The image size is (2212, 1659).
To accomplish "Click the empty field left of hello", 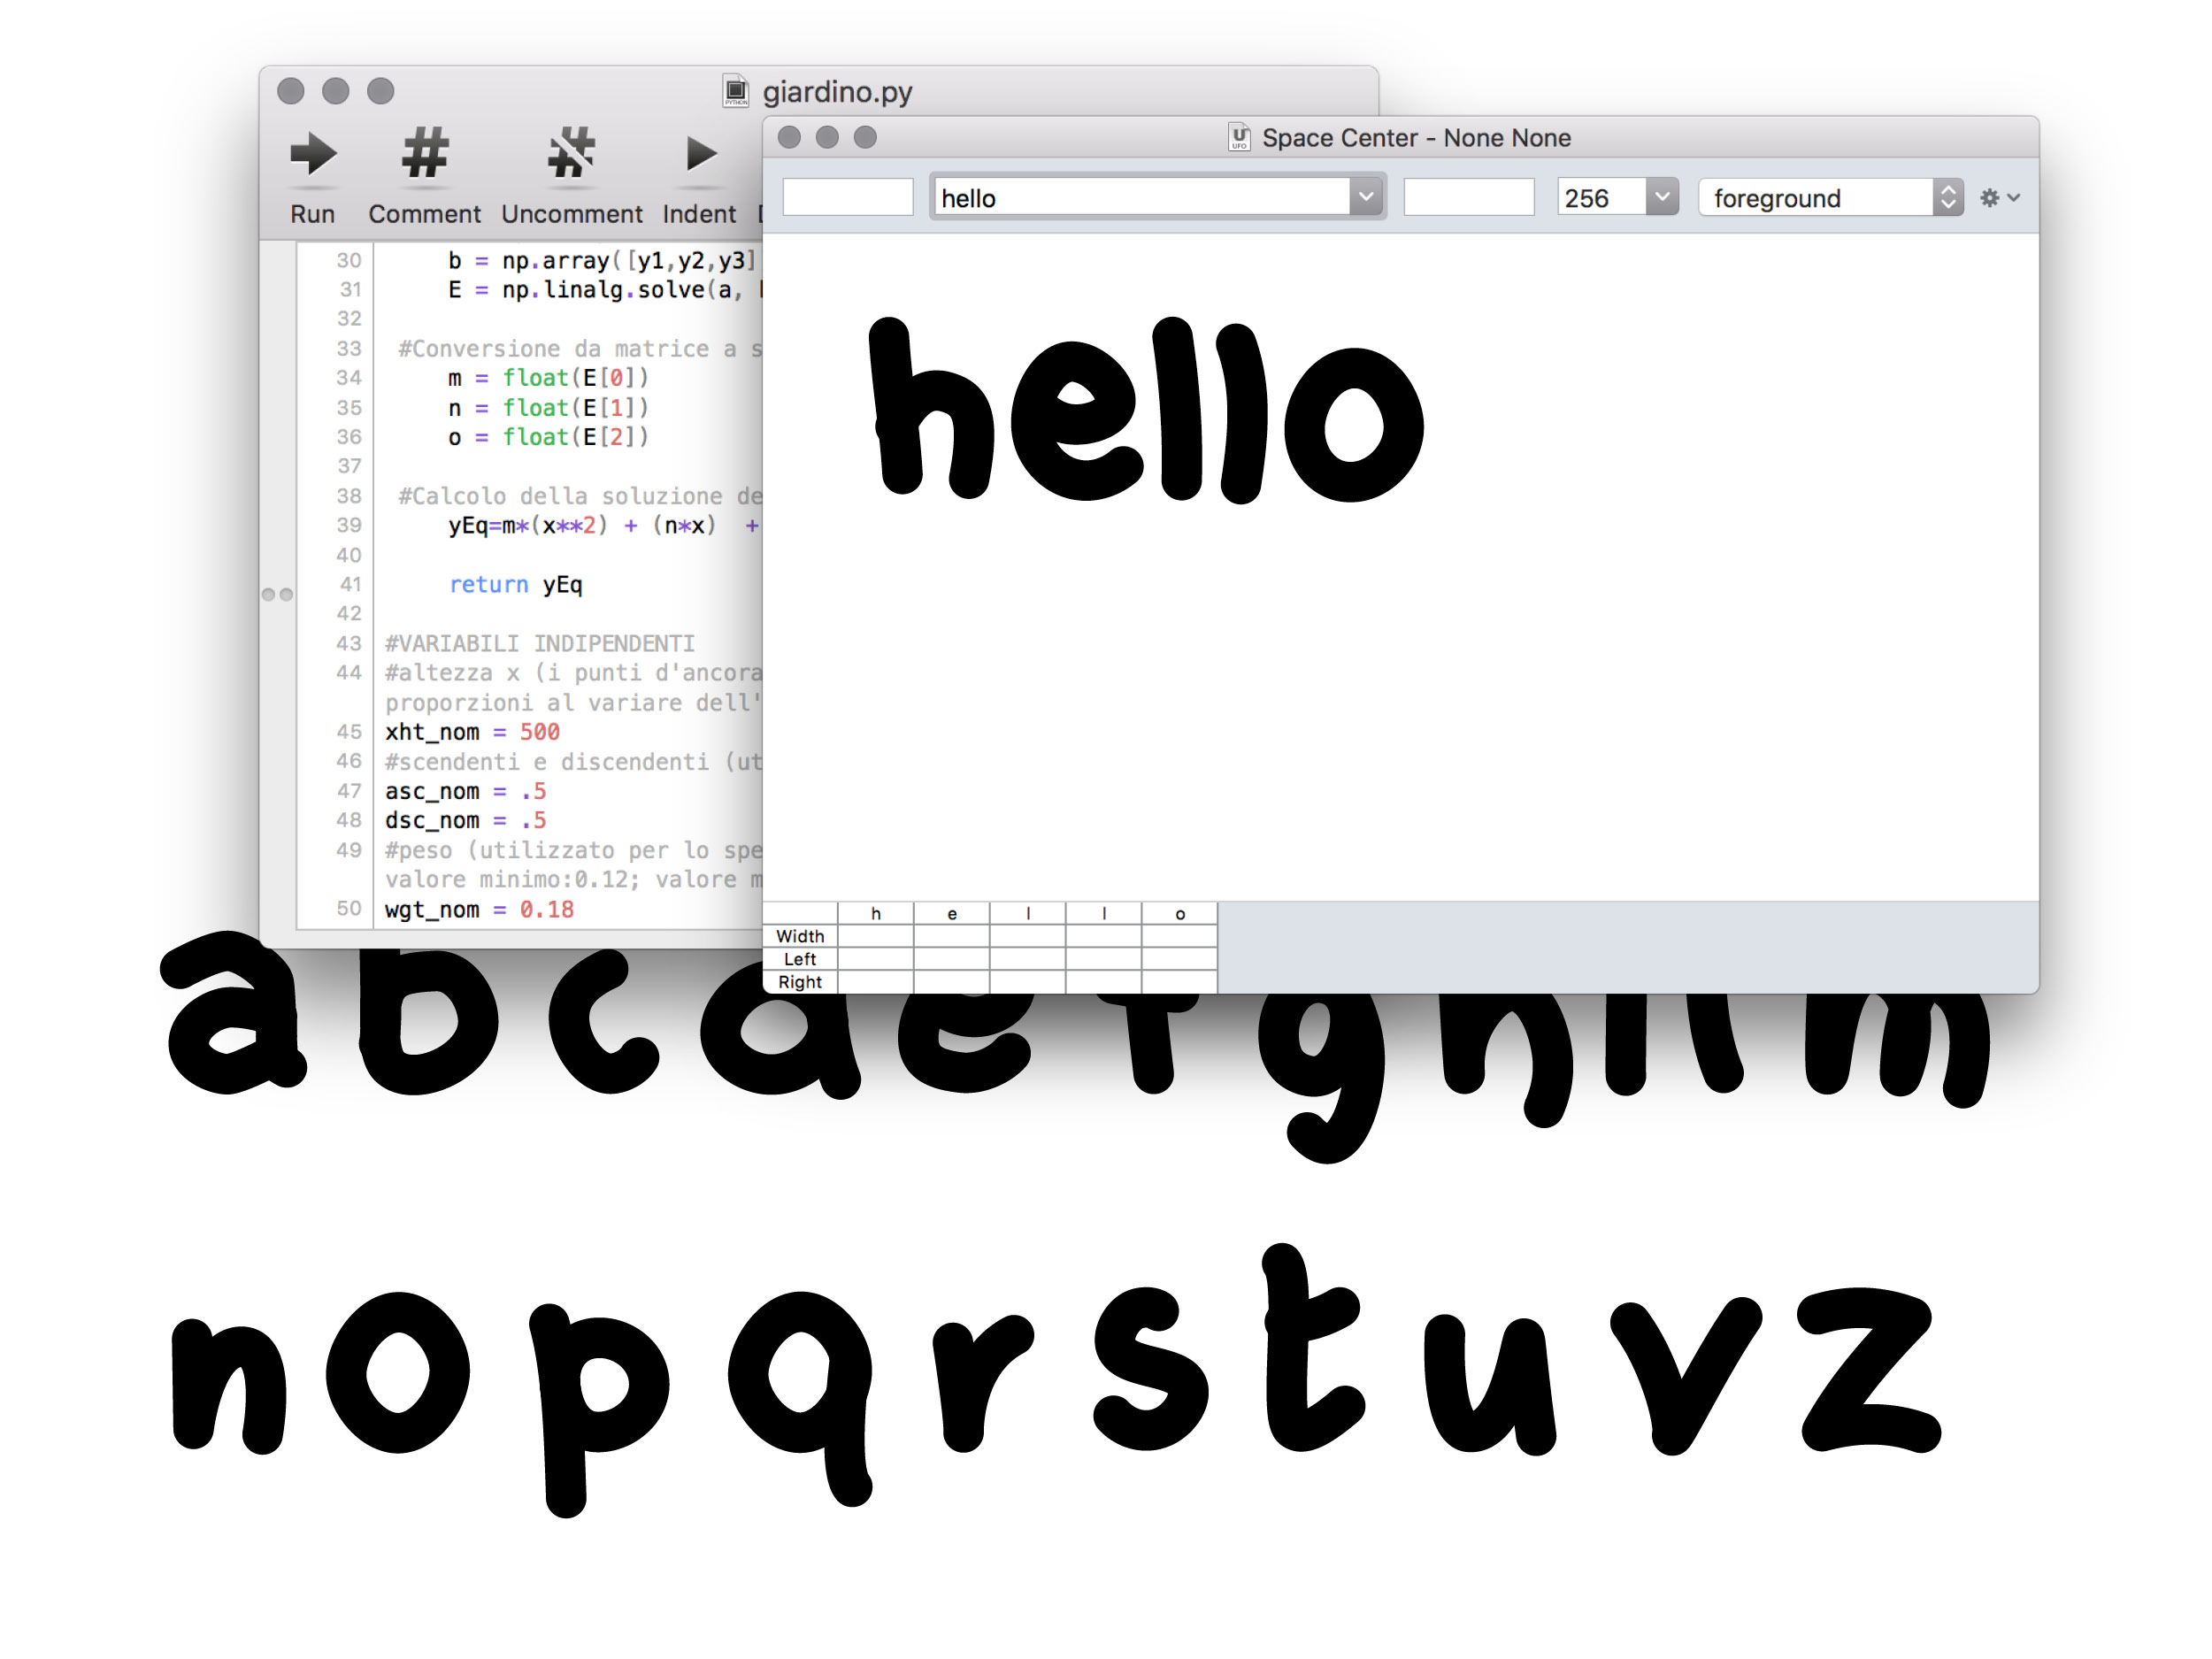I will coord(848,197).
